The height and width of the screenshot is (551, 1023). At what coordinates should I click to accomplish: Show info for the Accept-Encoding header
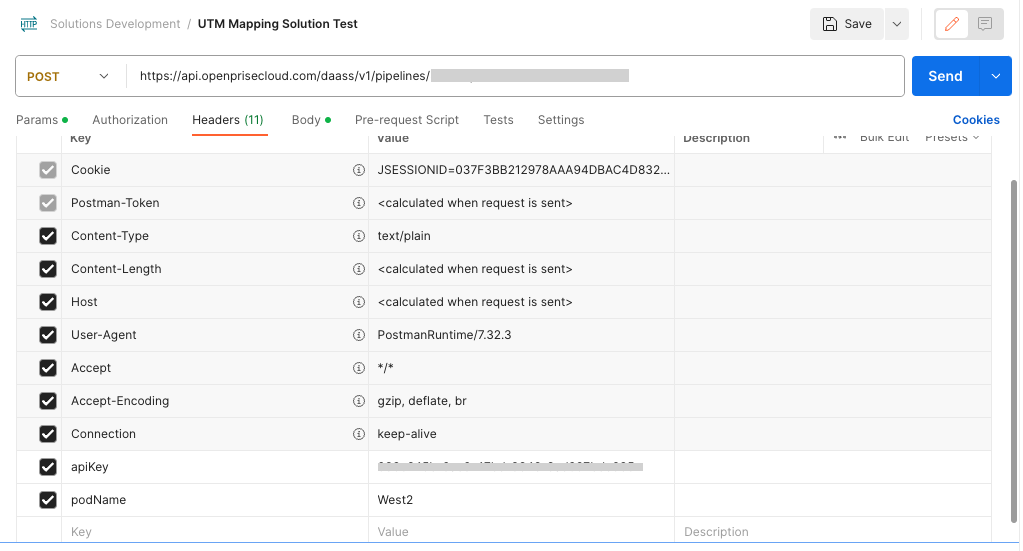(359, 401)
